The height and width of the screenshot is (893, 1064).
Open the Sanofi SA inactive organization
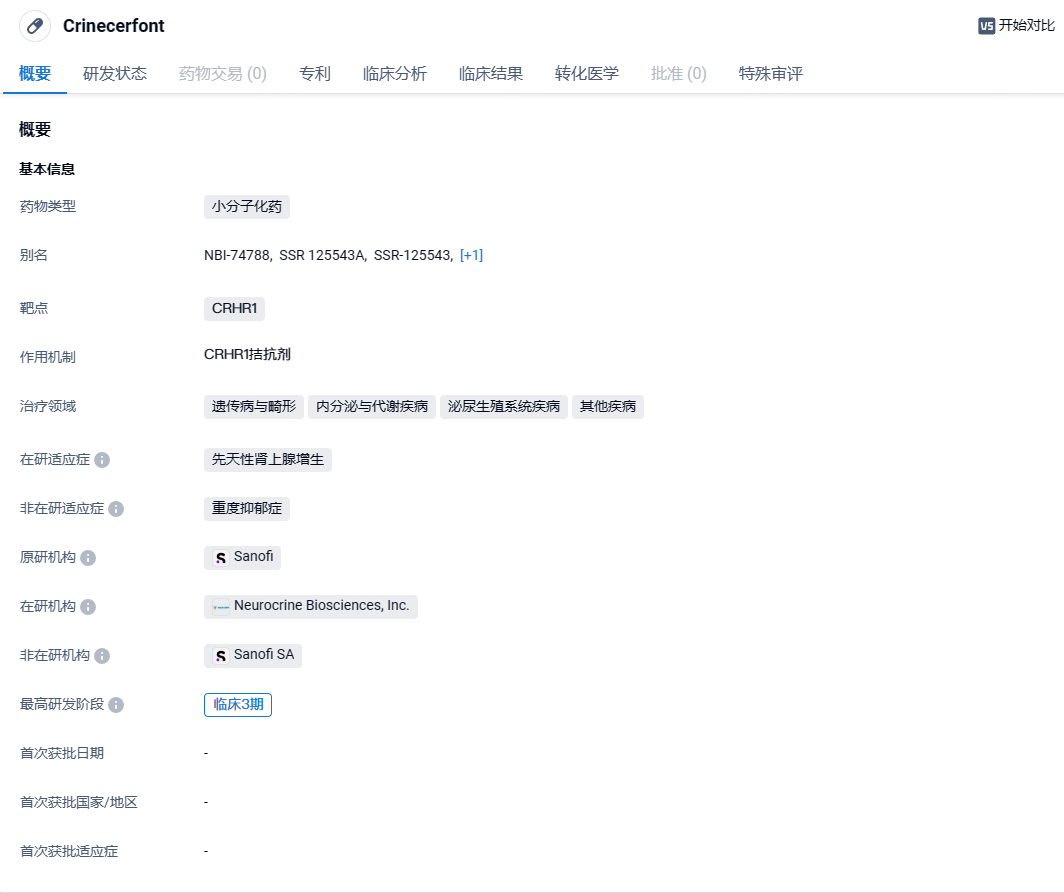click(253, 656)
